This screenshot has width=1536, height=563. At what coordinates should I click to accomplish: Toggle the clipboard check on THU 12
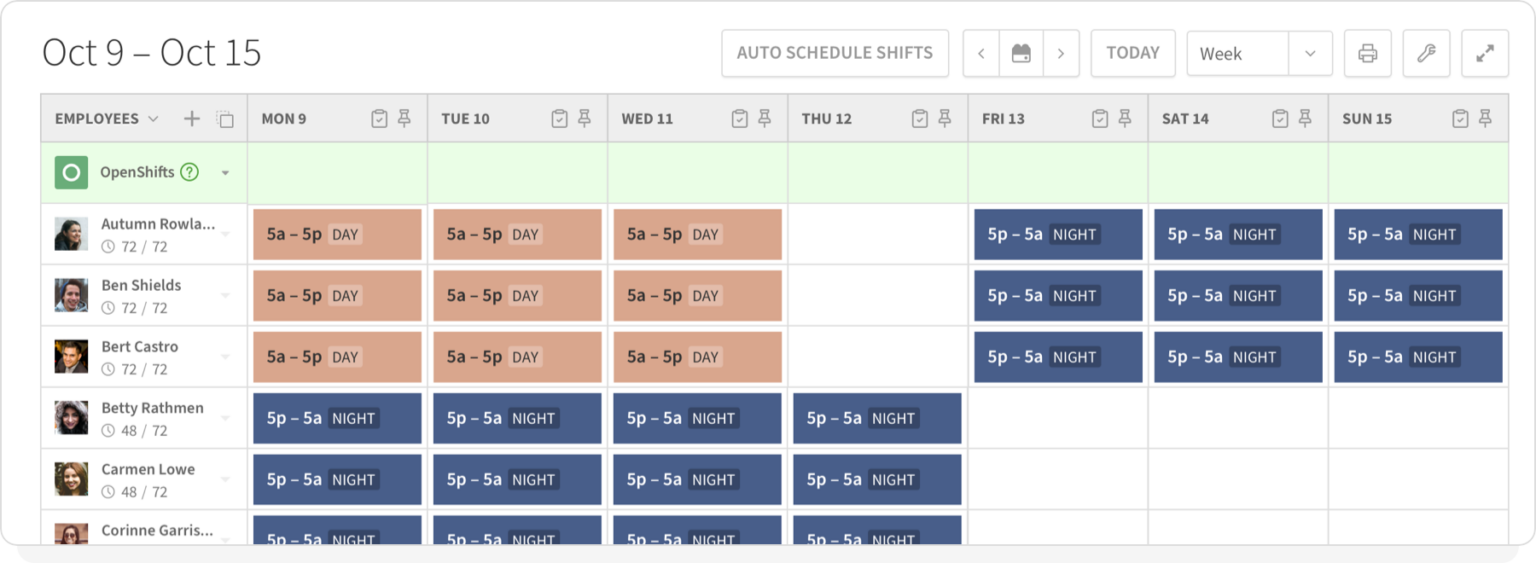pos(920,119)
